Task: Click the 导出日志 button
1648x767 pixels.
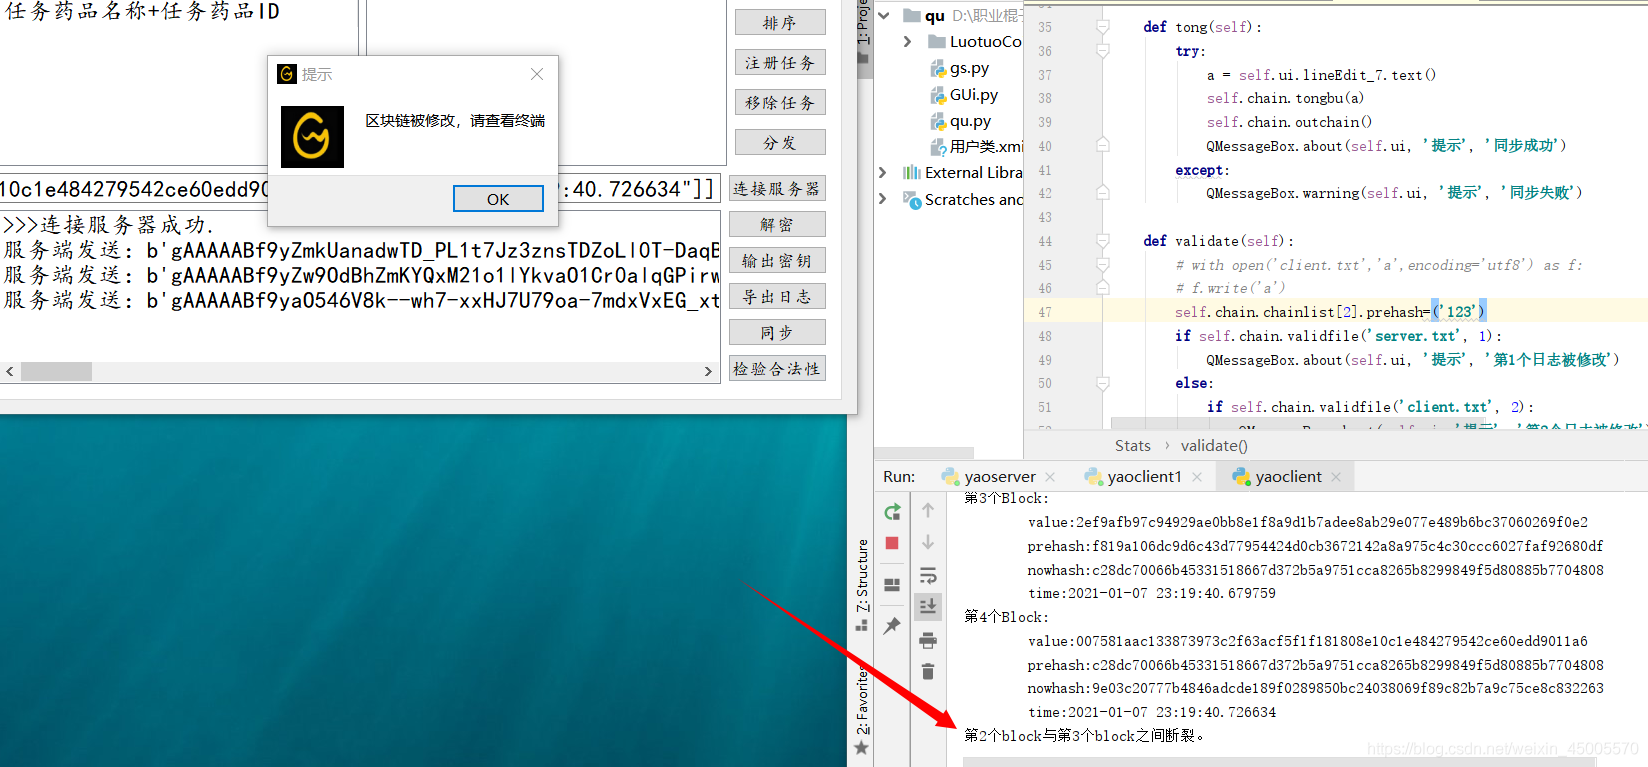Action: 777,296
